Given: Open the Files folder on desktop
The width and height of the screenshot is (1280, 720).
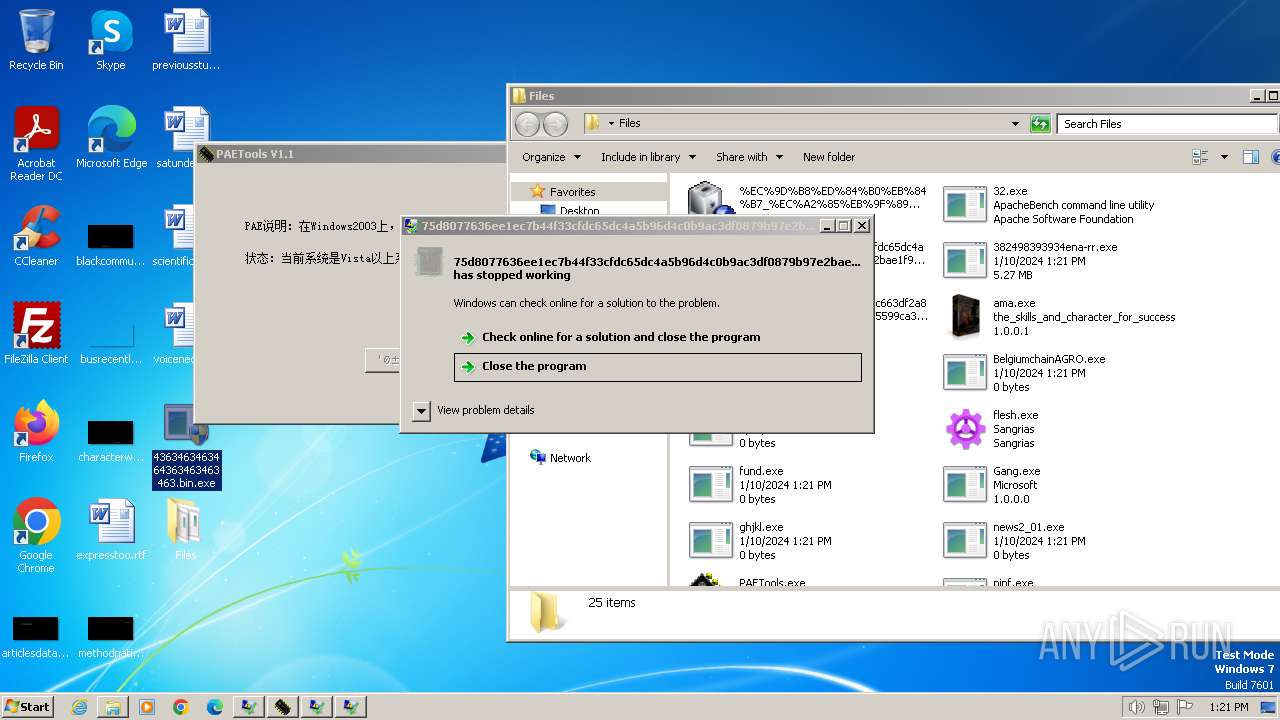Looking at the screenshot, I should coord(186,530).
